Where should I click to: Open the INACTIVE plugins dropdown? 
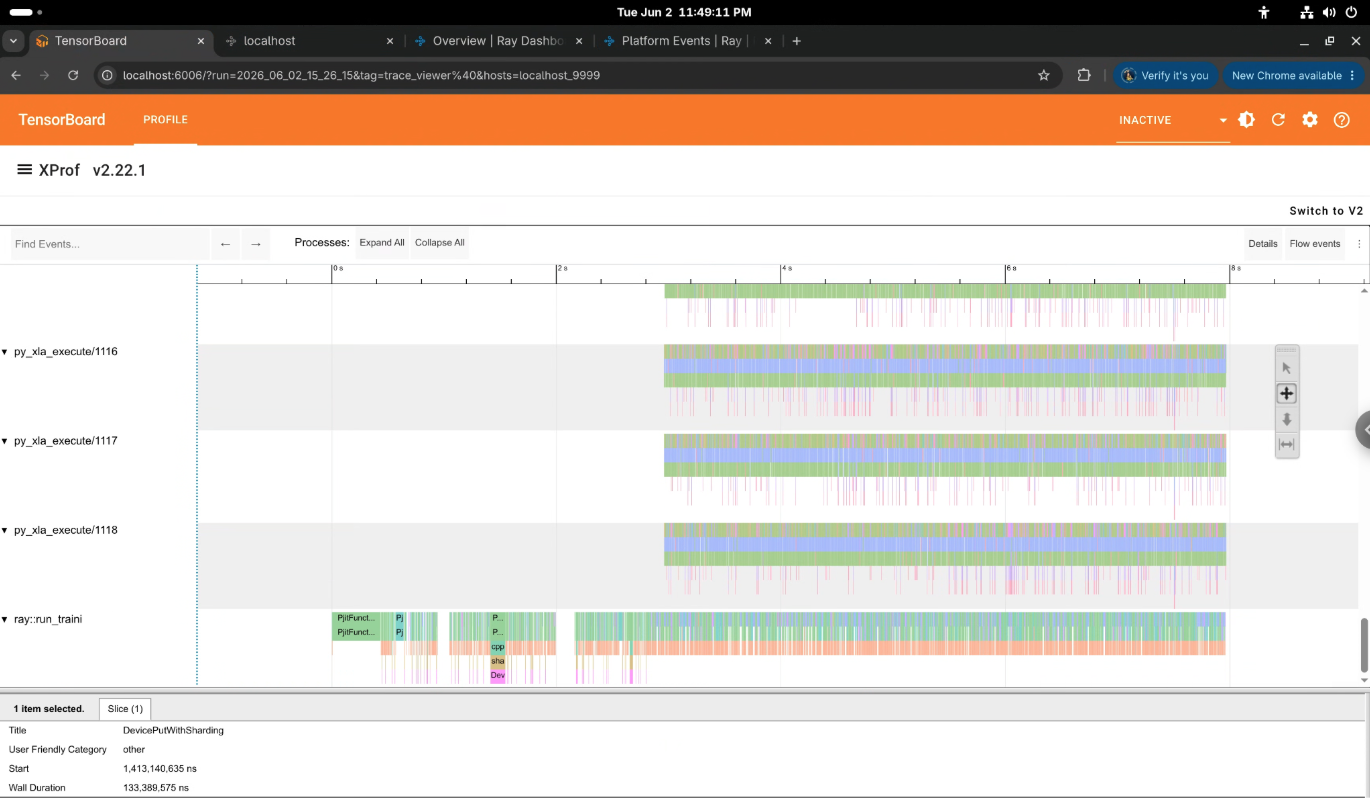1173,120
